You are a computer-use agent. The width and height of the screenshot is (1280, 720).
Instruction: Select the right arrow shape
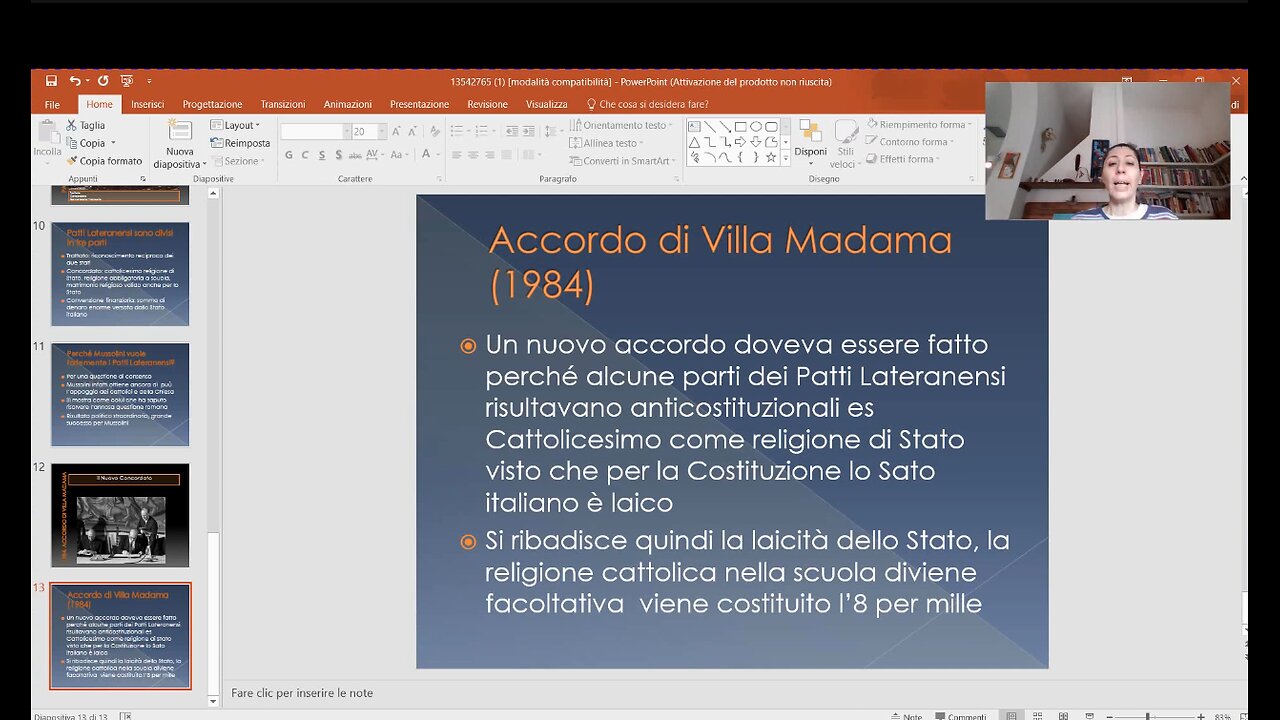pos(740,142)
